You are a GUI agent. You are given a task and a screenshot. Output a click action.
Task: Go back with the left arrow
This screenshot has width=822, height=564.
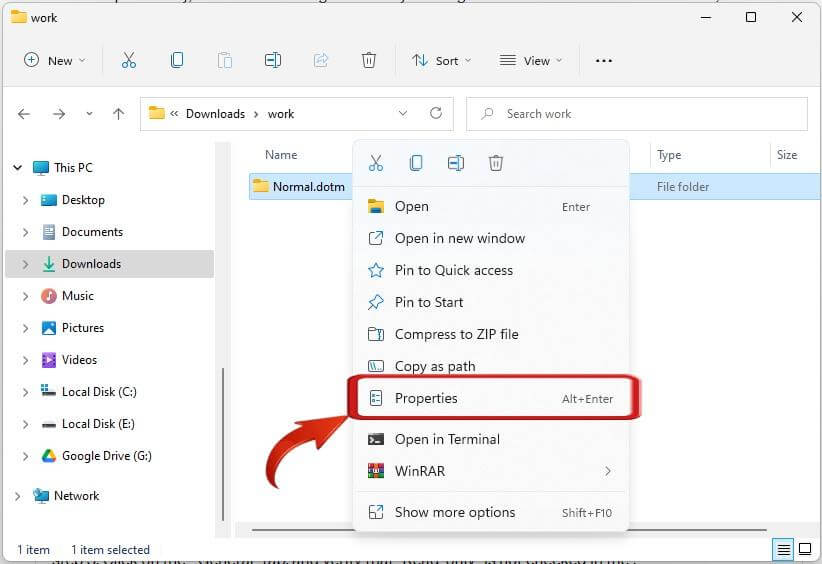pos(24,114)
